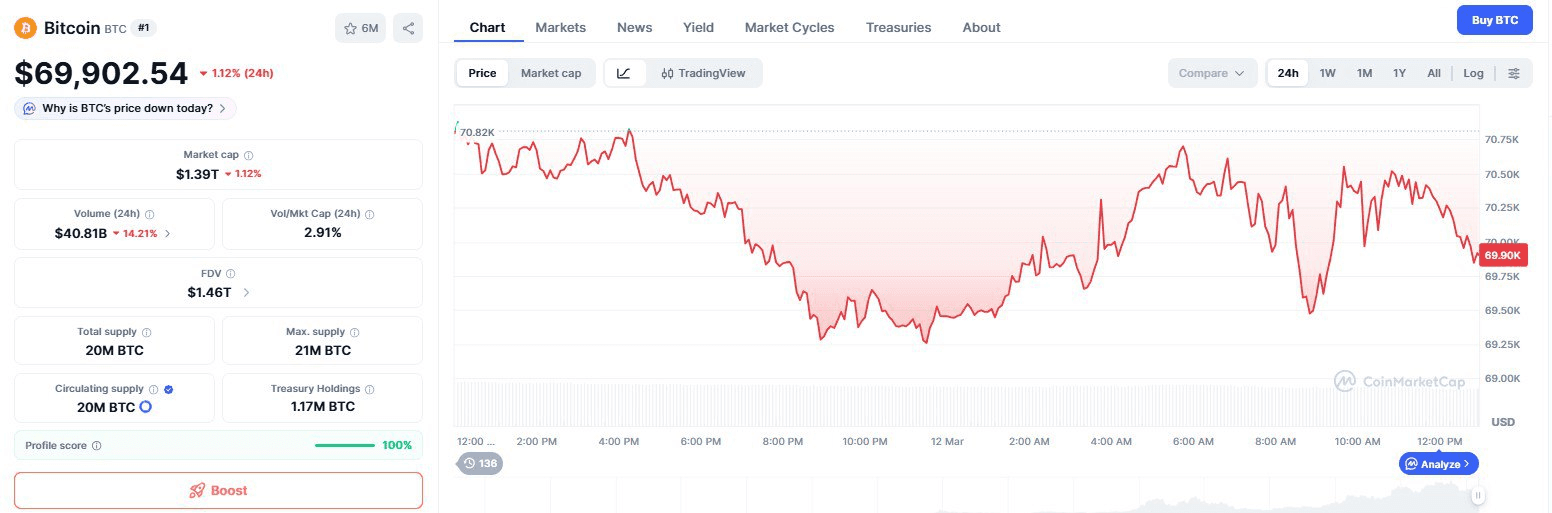Click Treasury Holdings info icon
Image resolution: width=1552 pixels, height=513 pixels.
click(370, 389)
